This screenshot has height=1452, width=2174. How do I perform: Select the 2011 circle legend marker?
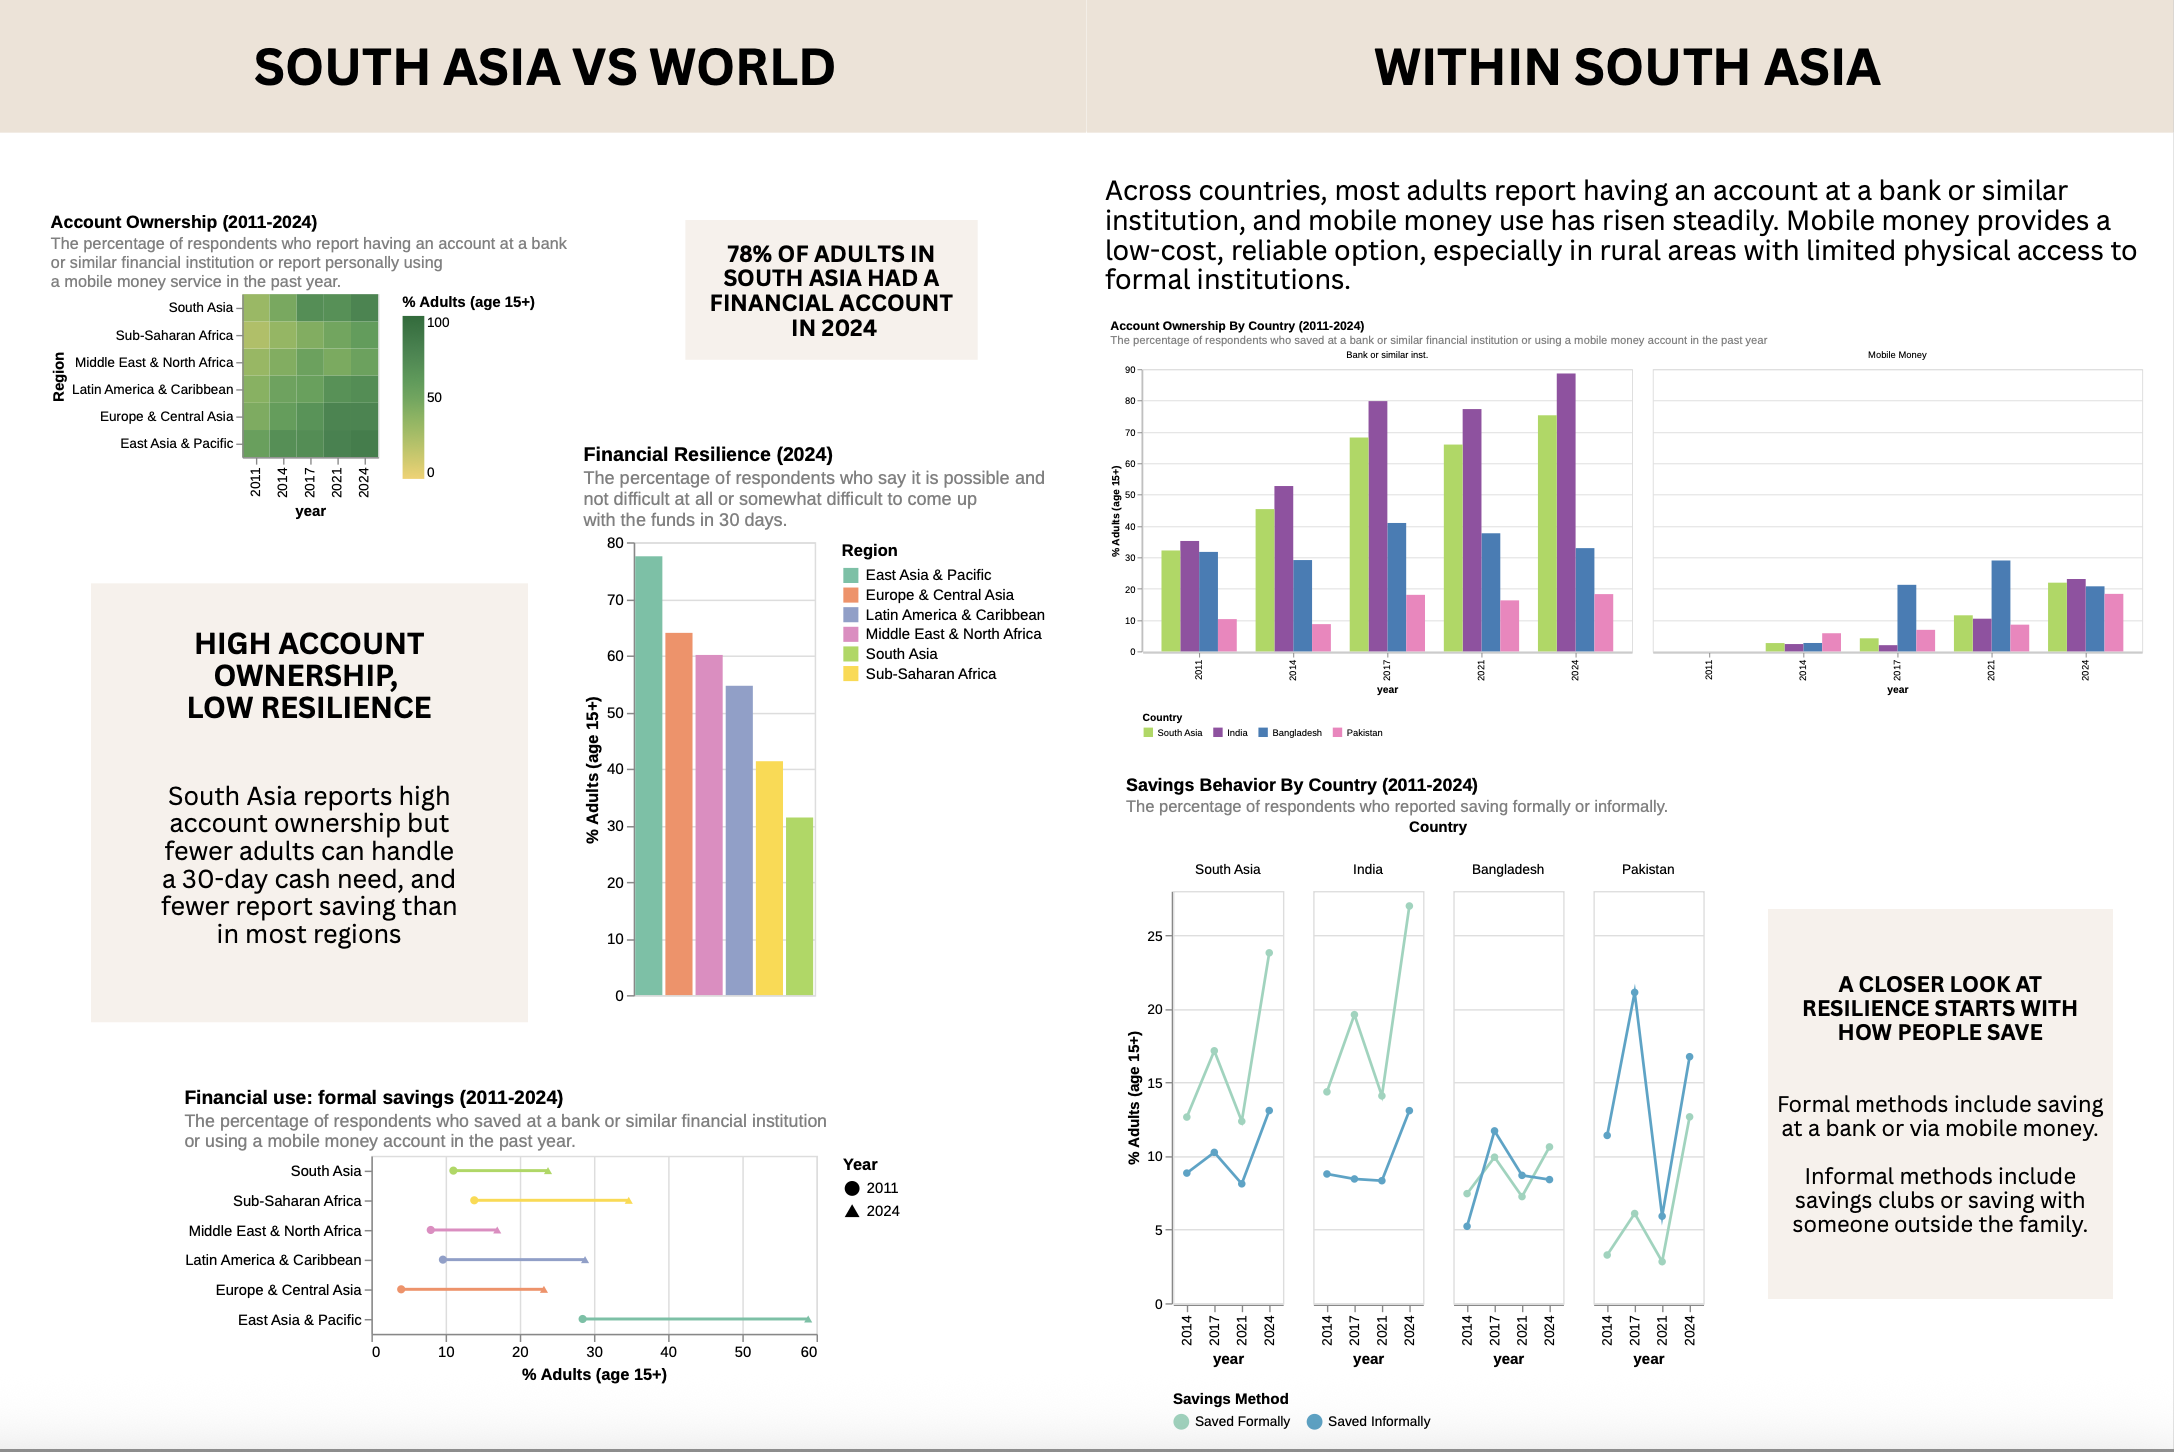852,1188
